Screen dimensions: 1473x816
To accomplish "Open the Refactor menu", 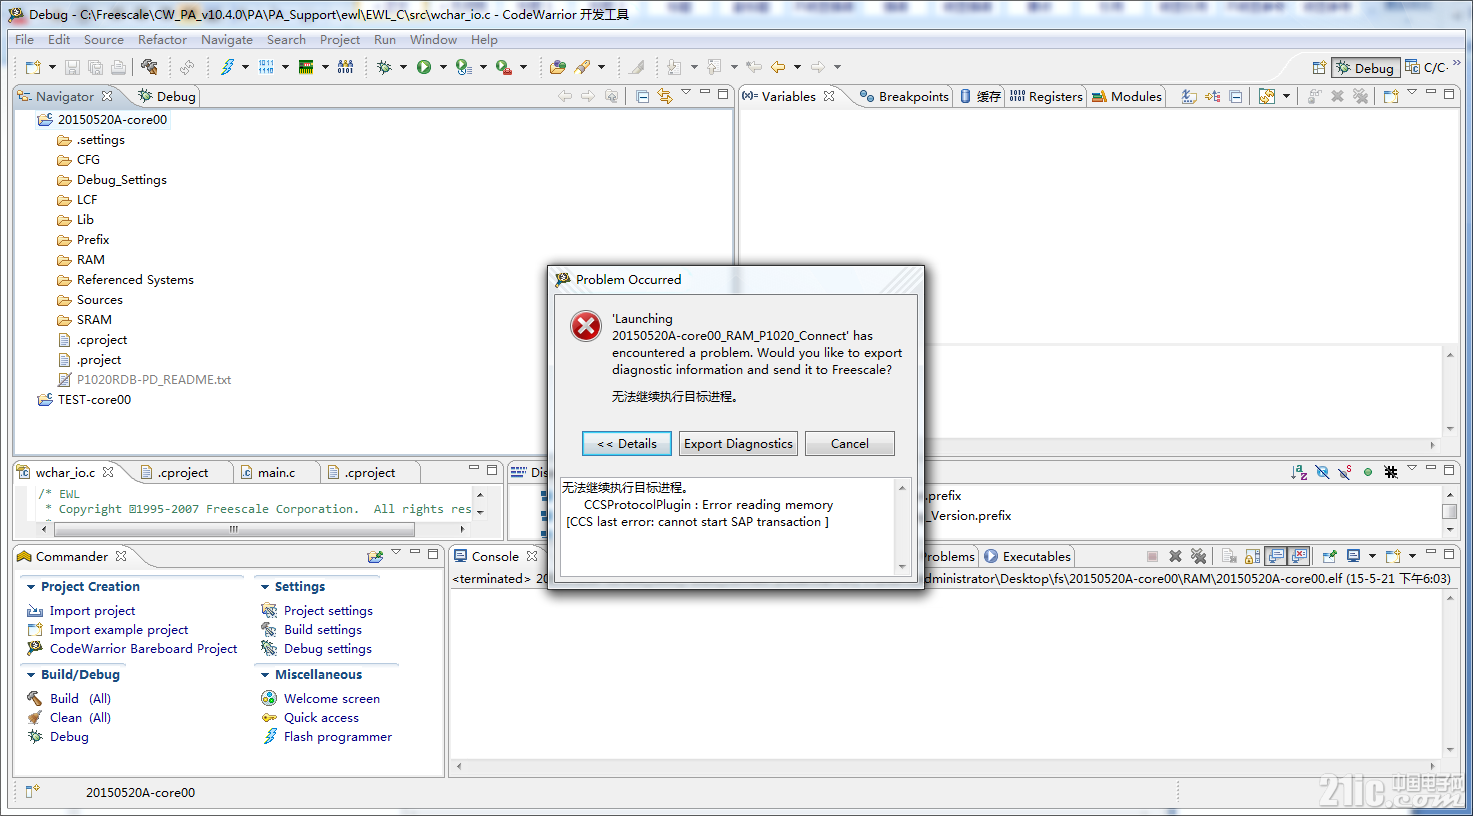I will (162, 40).
